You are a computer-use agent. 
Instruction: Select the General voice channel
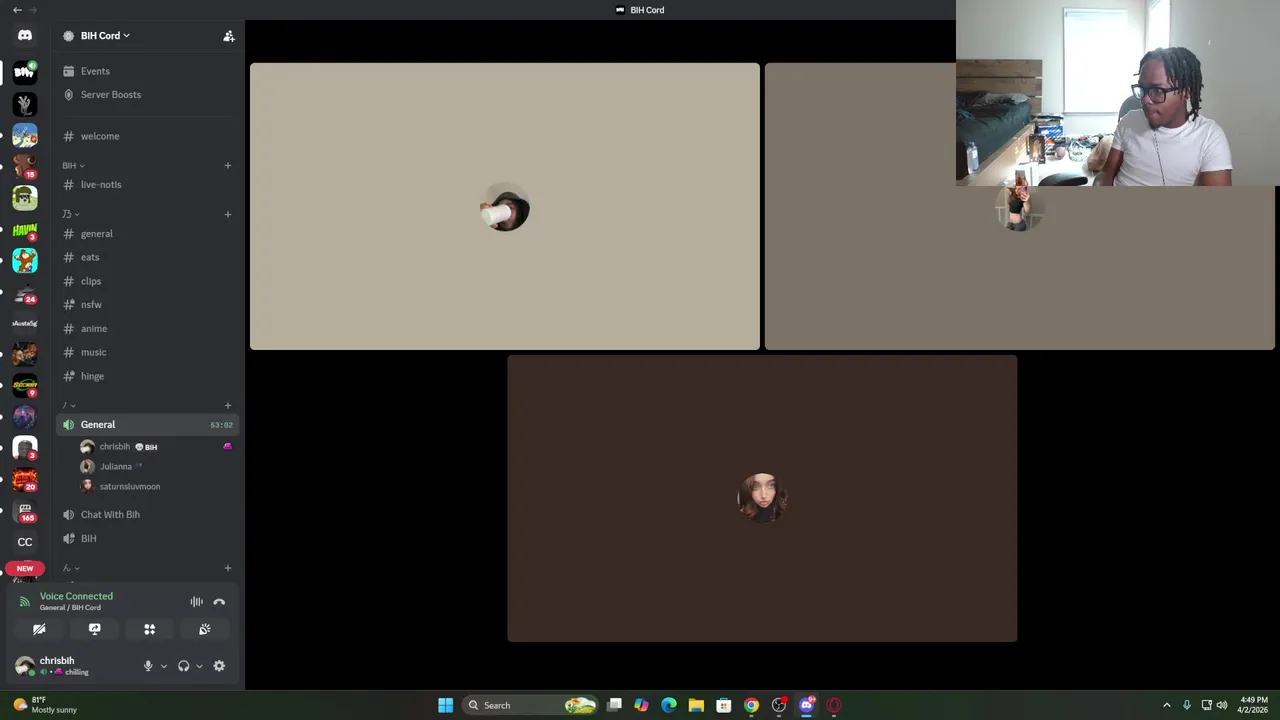click(x=147, y=425)
